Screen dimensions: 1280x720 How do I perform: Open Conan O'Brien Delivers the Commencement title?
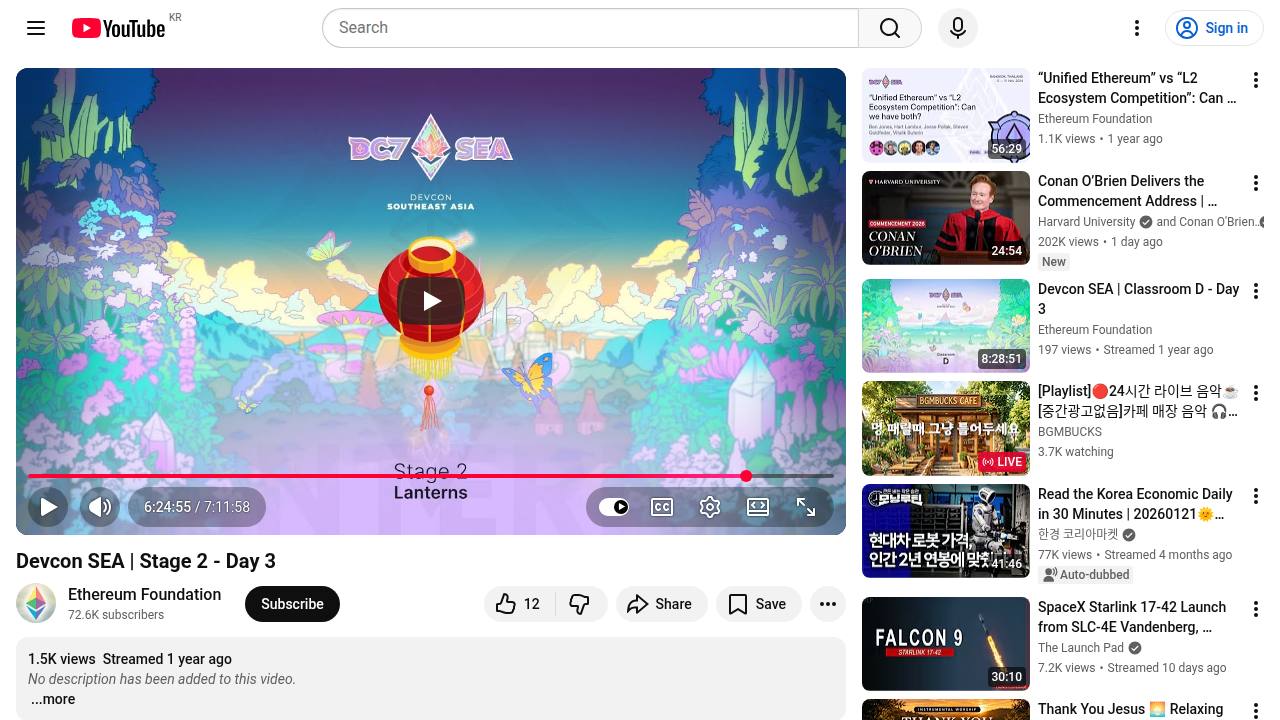click(x=1128, y=191)
